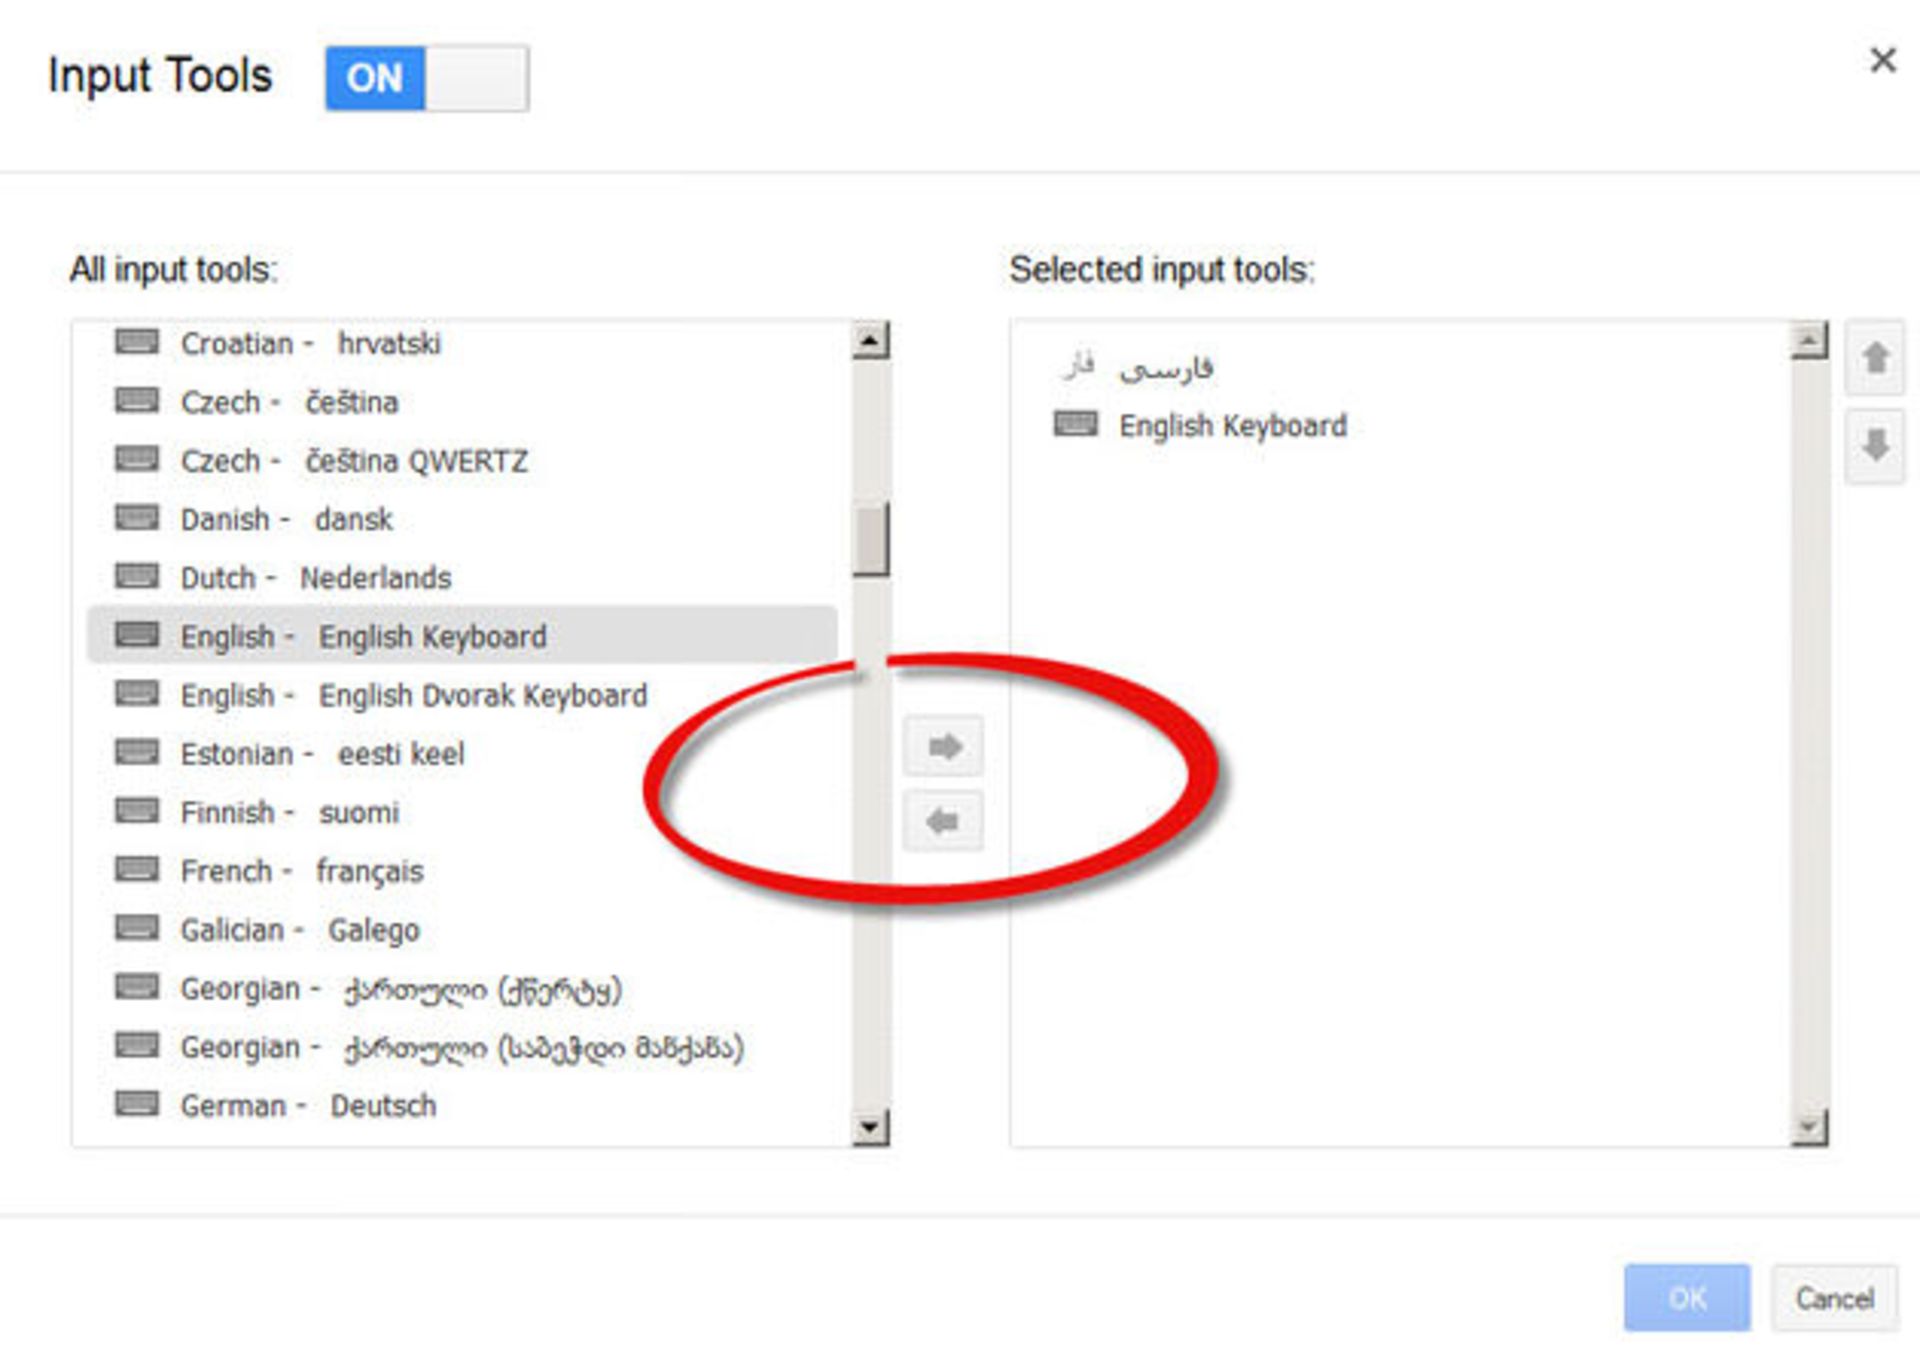Select the Georgian - ქართული (ქწერტყ) entry

tap(400, 988)
